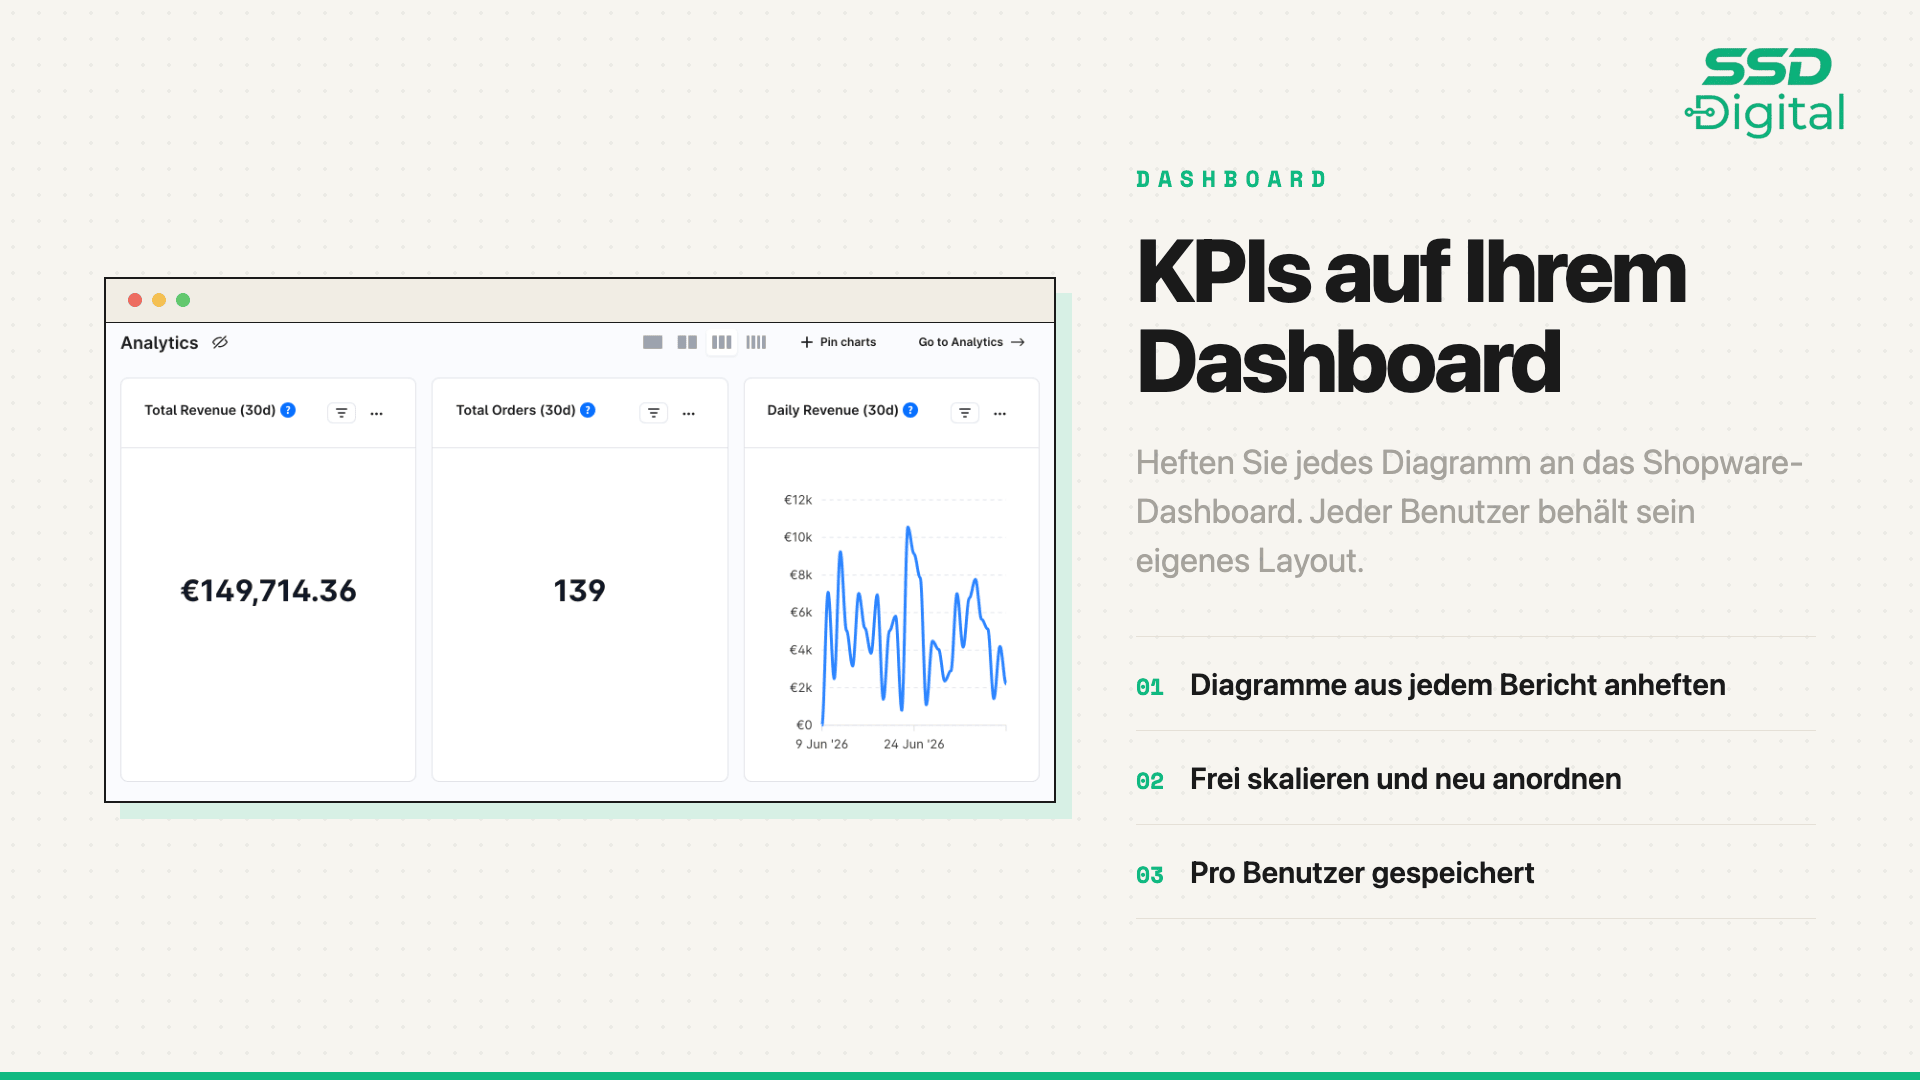Image resolution: width=1920 pixels, height=1080 pixels.
Task: Click the Pin charts button
Action: 838,342
